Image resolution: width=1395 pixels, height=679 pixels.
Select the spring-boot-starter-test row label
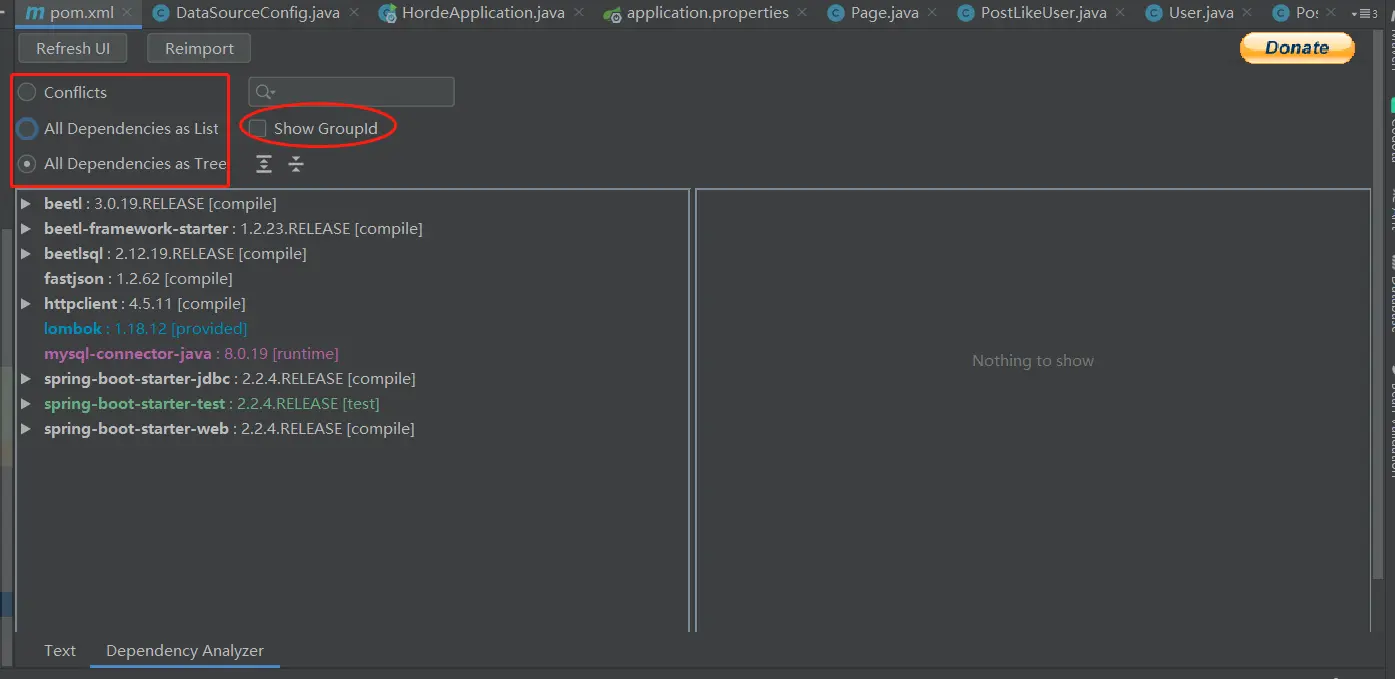pyautogui.click(x=212, y=404)
